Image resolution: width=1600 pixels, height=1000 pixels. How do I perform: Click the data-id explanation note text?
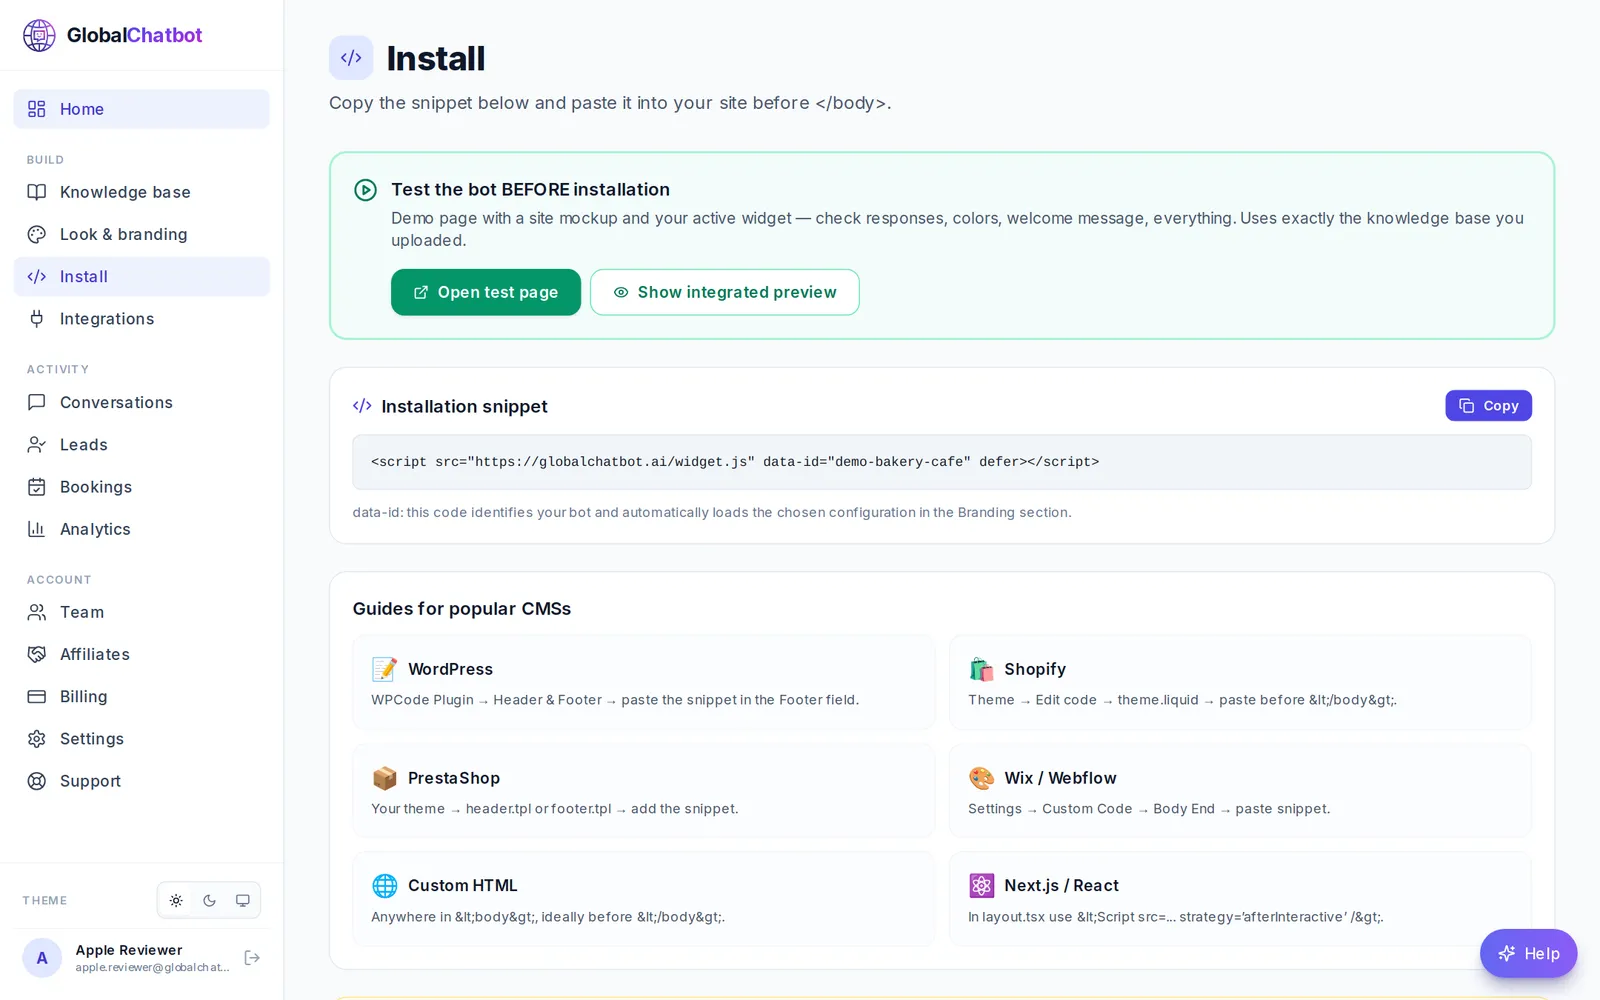[x=712, y=512]
